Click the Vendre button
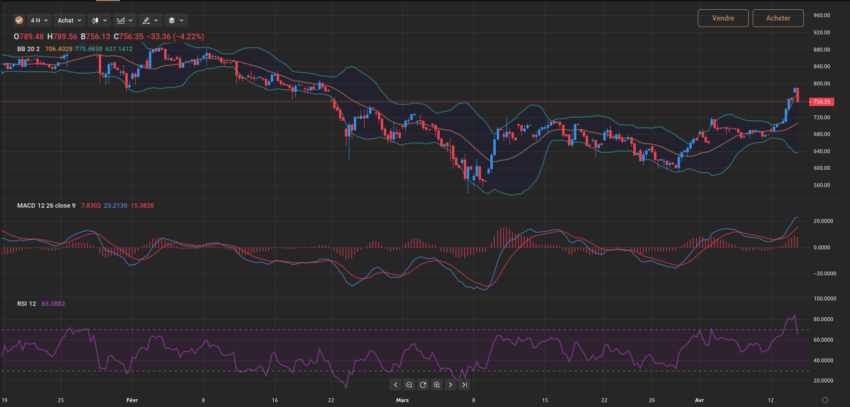Viewport: 850px width, 407px height. 723,18
